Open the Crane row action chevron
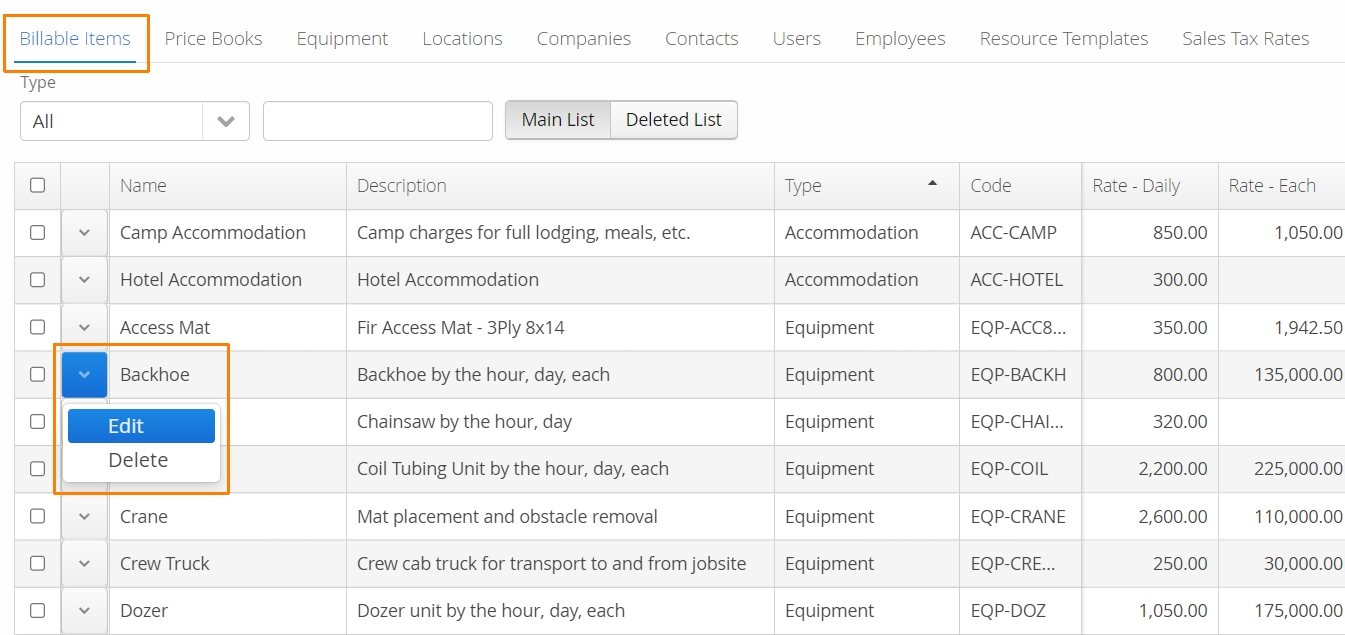 (x=84, y=516)
